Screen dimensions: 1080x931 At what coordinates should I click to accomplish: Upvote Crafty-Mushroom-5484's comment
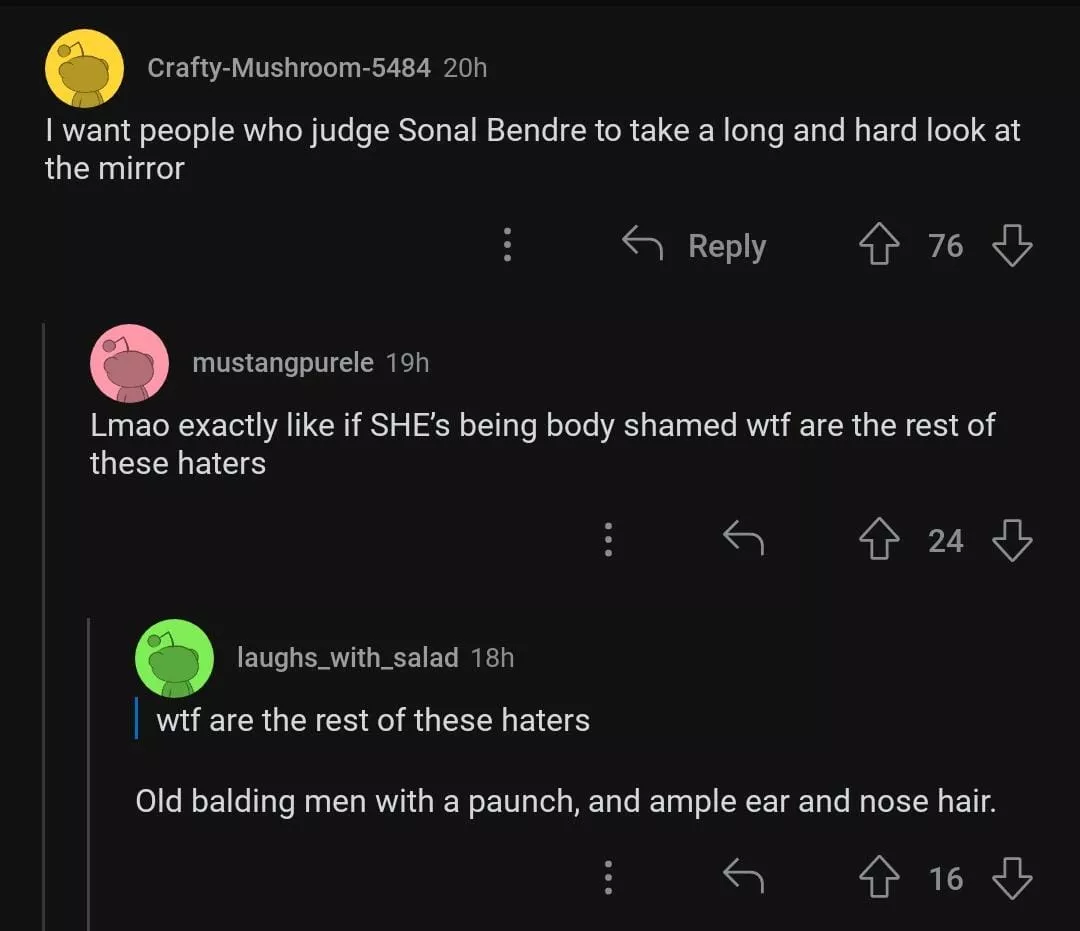879,246
